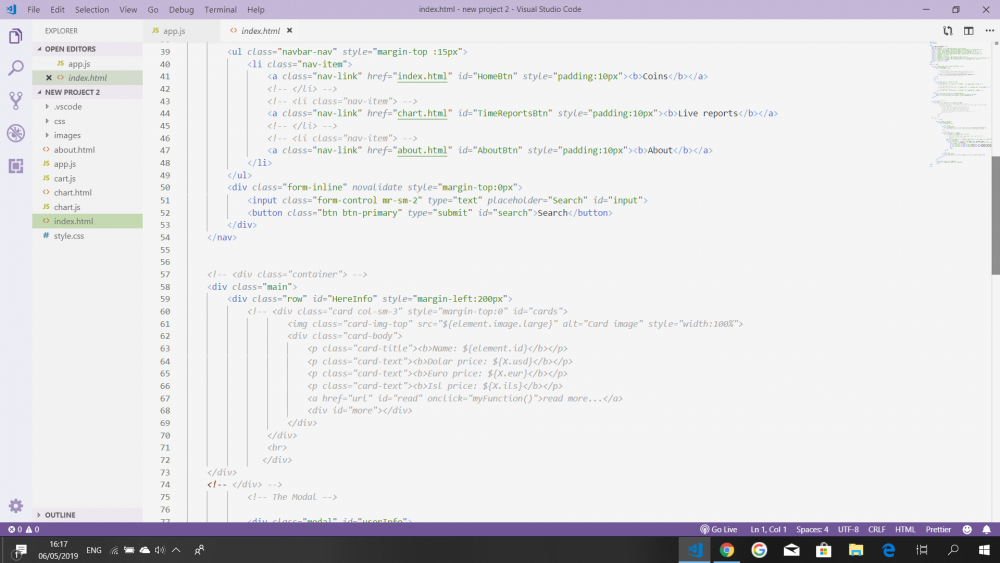Open the Go menu
The height and width of the screenshot is (563, 1000).
pyautogui.click(x=153, y=10)
